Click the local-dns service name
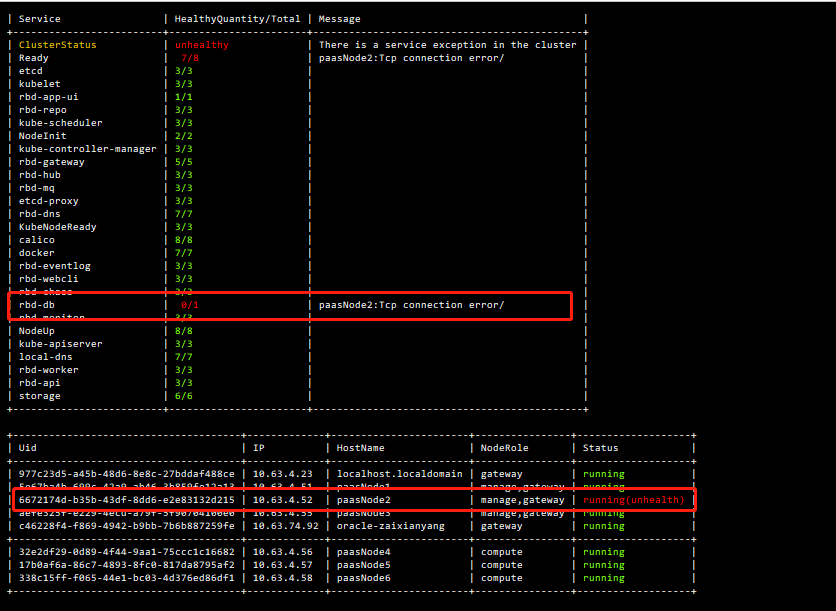This screenshot has width=836, height=611. click(45, 357)
